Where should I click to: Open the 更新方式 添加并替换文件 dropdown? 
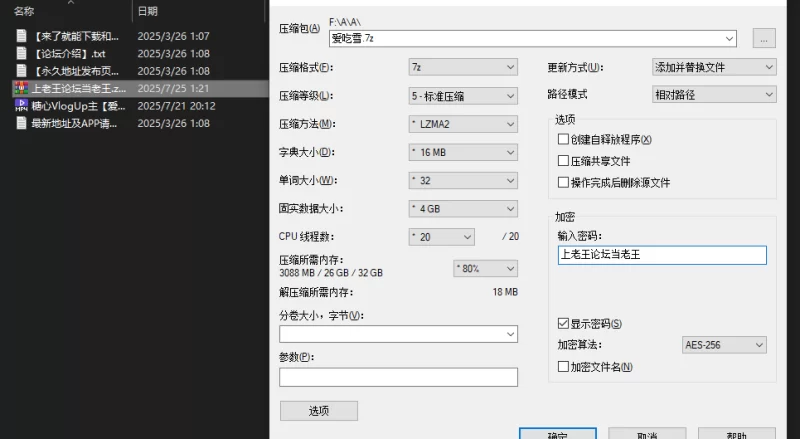point(714,67)
